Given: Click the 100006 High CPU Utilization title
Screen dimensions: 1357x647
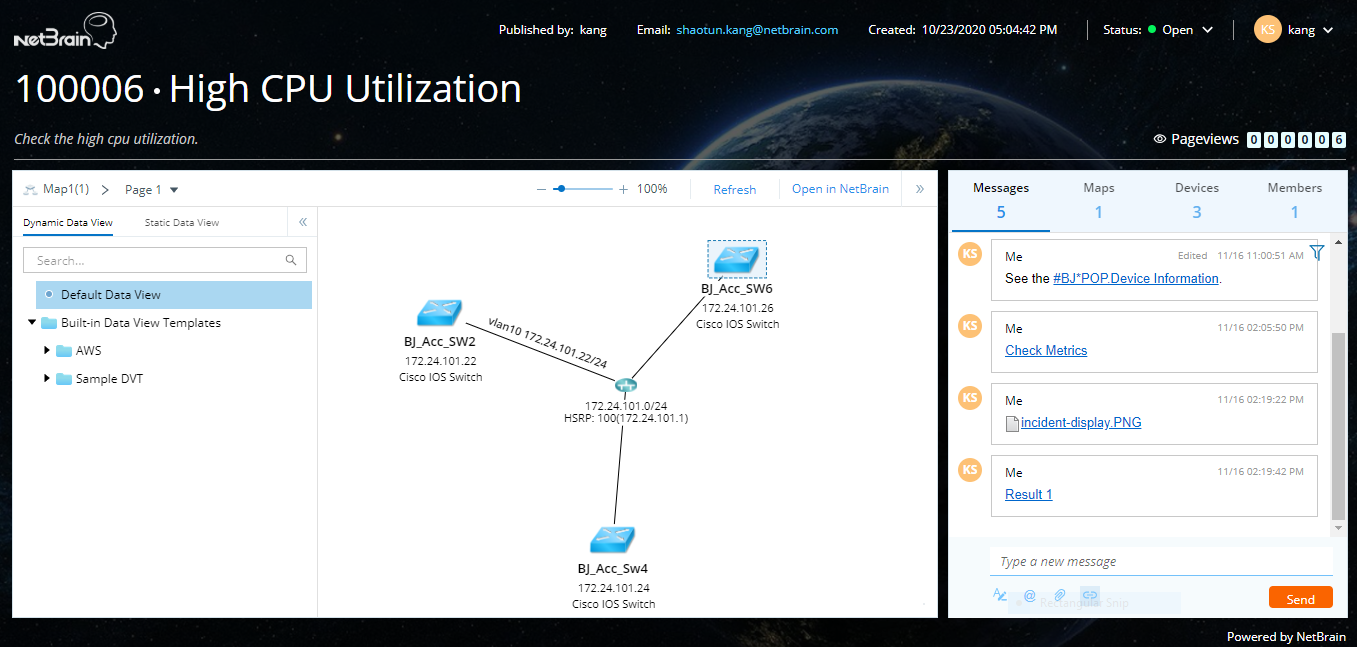Looking at the screenshot, I should click(268, 89).
